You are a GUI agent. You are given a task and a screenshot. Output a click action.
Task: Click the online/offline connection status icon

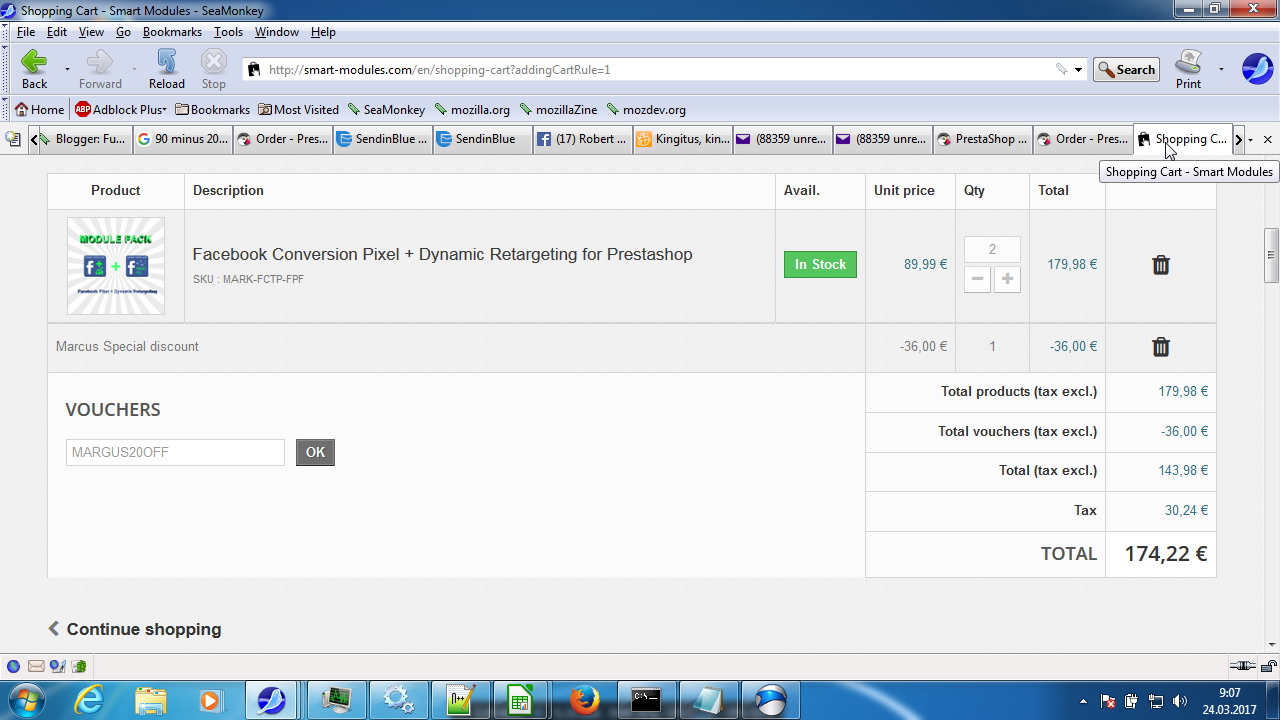tap(1242, 666)
